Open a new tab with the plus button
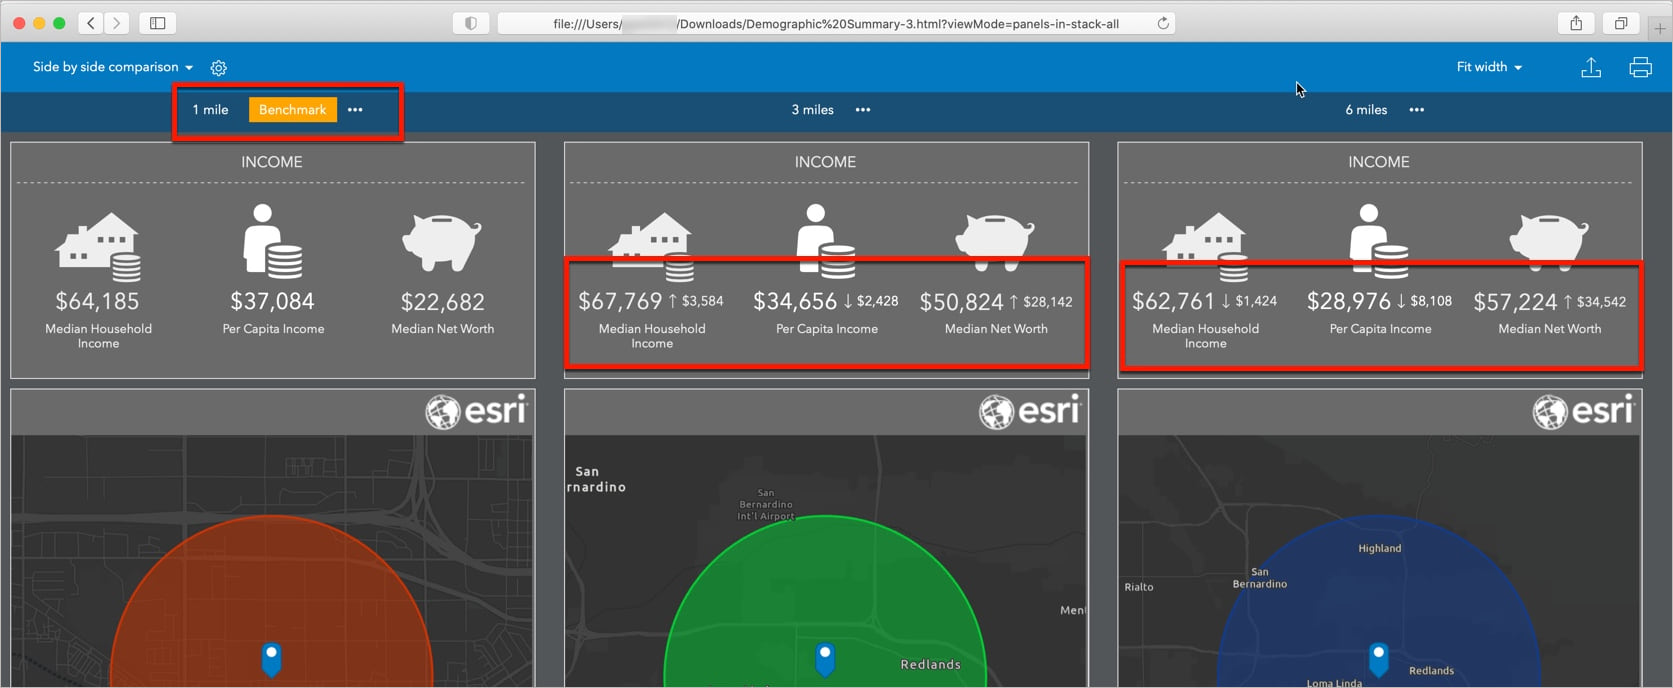Image resolution: width=1673 pixels, height=688 pixels. (1660, 28)
